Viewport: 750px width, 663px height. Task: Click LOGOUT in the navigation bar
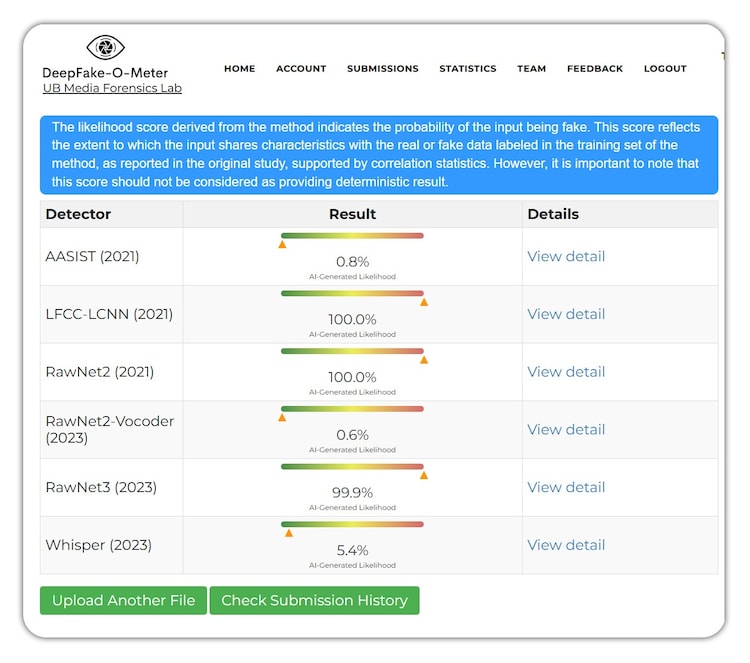tap(665, 69)
